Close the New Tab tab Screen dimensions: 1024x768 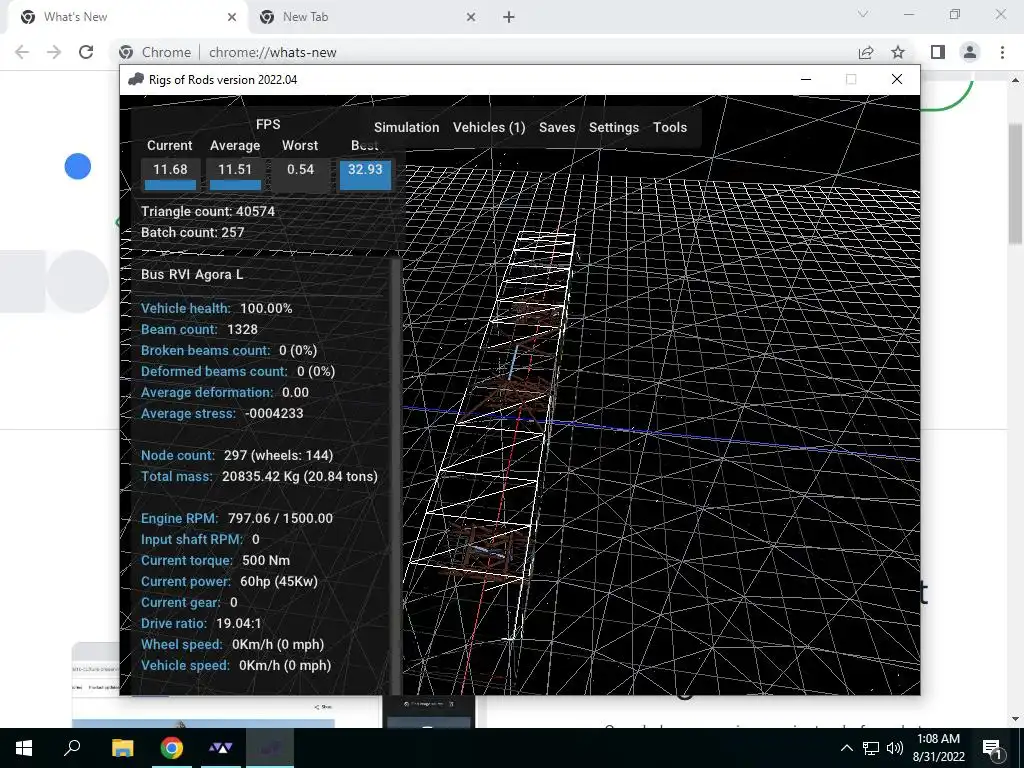(x=471, y=17)
